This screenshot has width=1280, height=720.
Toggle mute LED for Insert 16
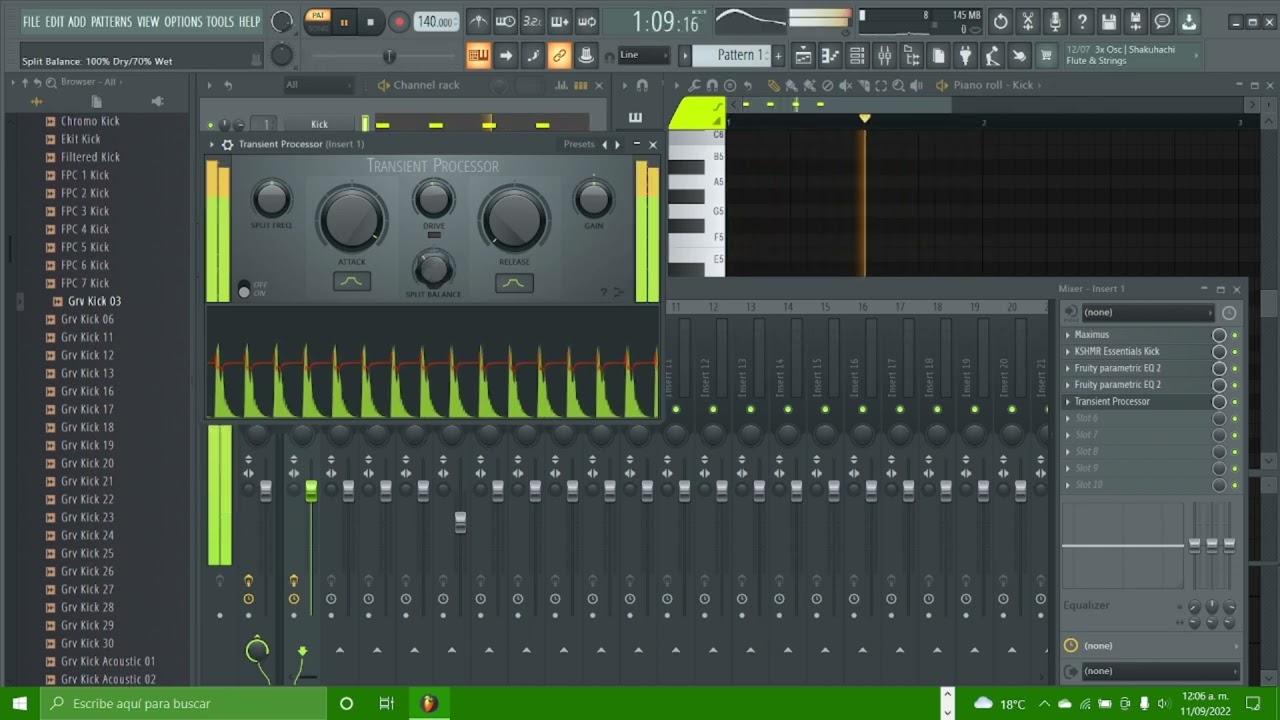(862, 409)
